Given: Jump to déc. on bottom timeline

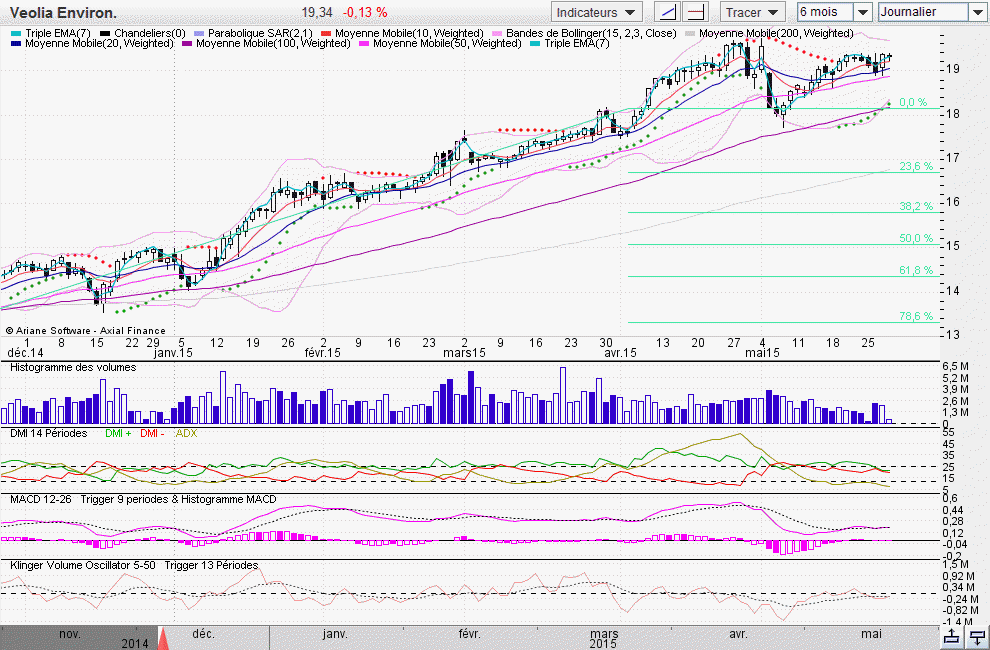Looking at the screenshot, I should tap(203, 634).
